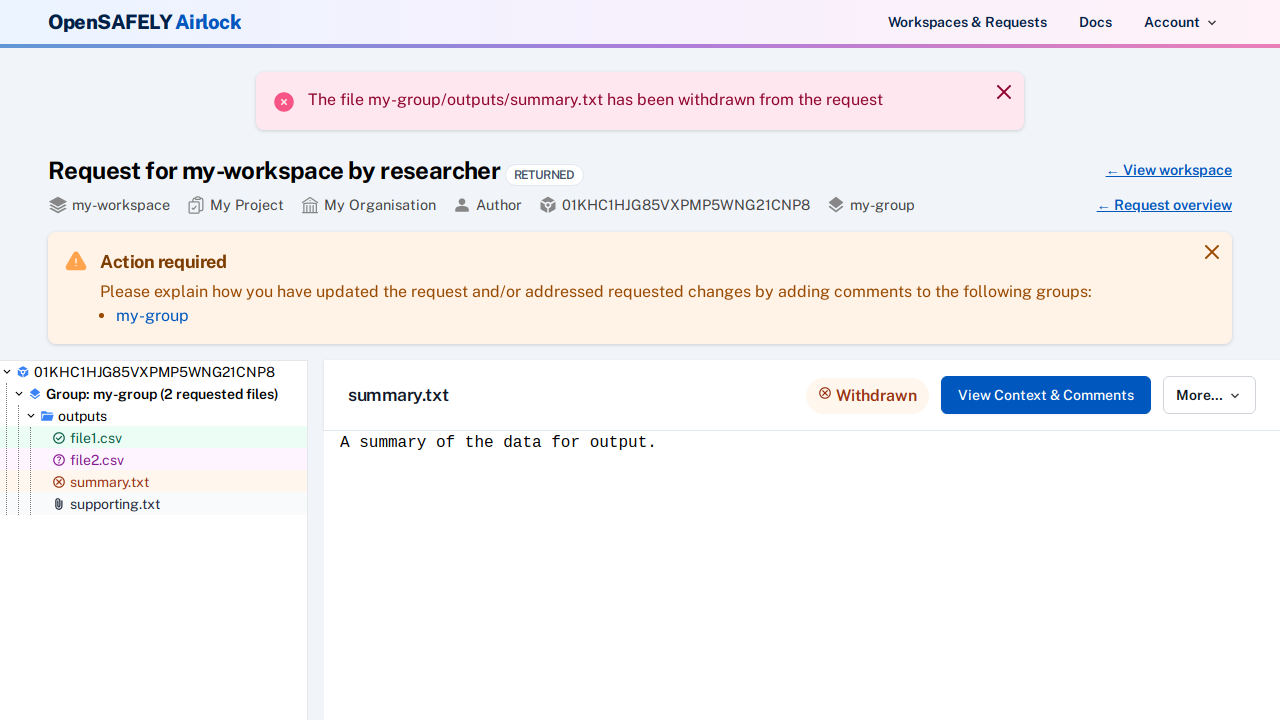Screen dimensions: 1280x720
Task: Collapse the outputs folder in file tree
Action: pyautogui.click(x=31, y=416)
